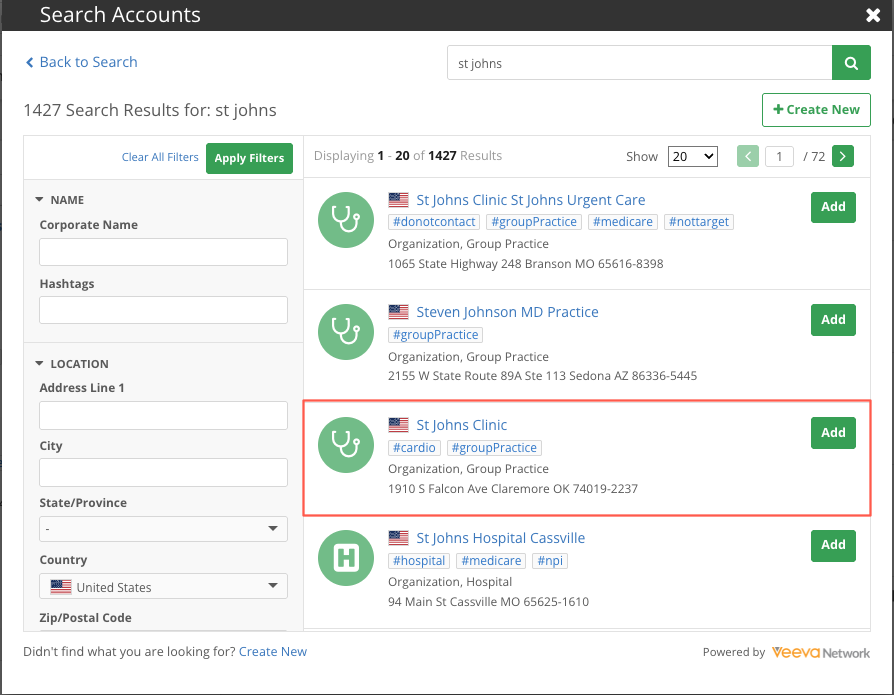
Task: Click the previous page arrow
Action: [x=747, y=156]
